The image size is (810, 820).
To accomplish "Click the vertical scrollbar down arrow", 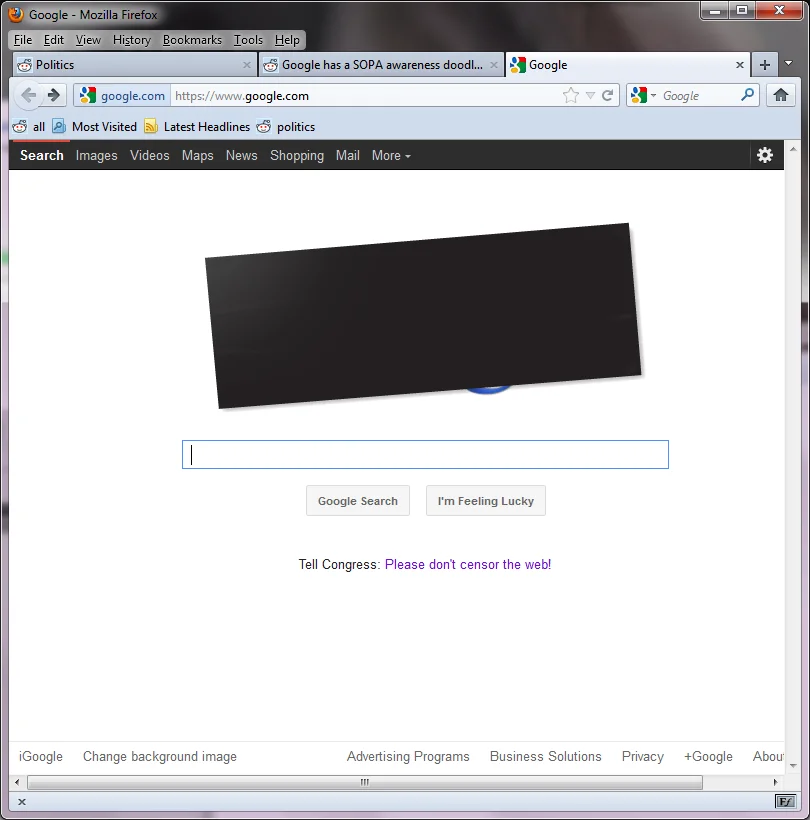I will click(793, 766).
